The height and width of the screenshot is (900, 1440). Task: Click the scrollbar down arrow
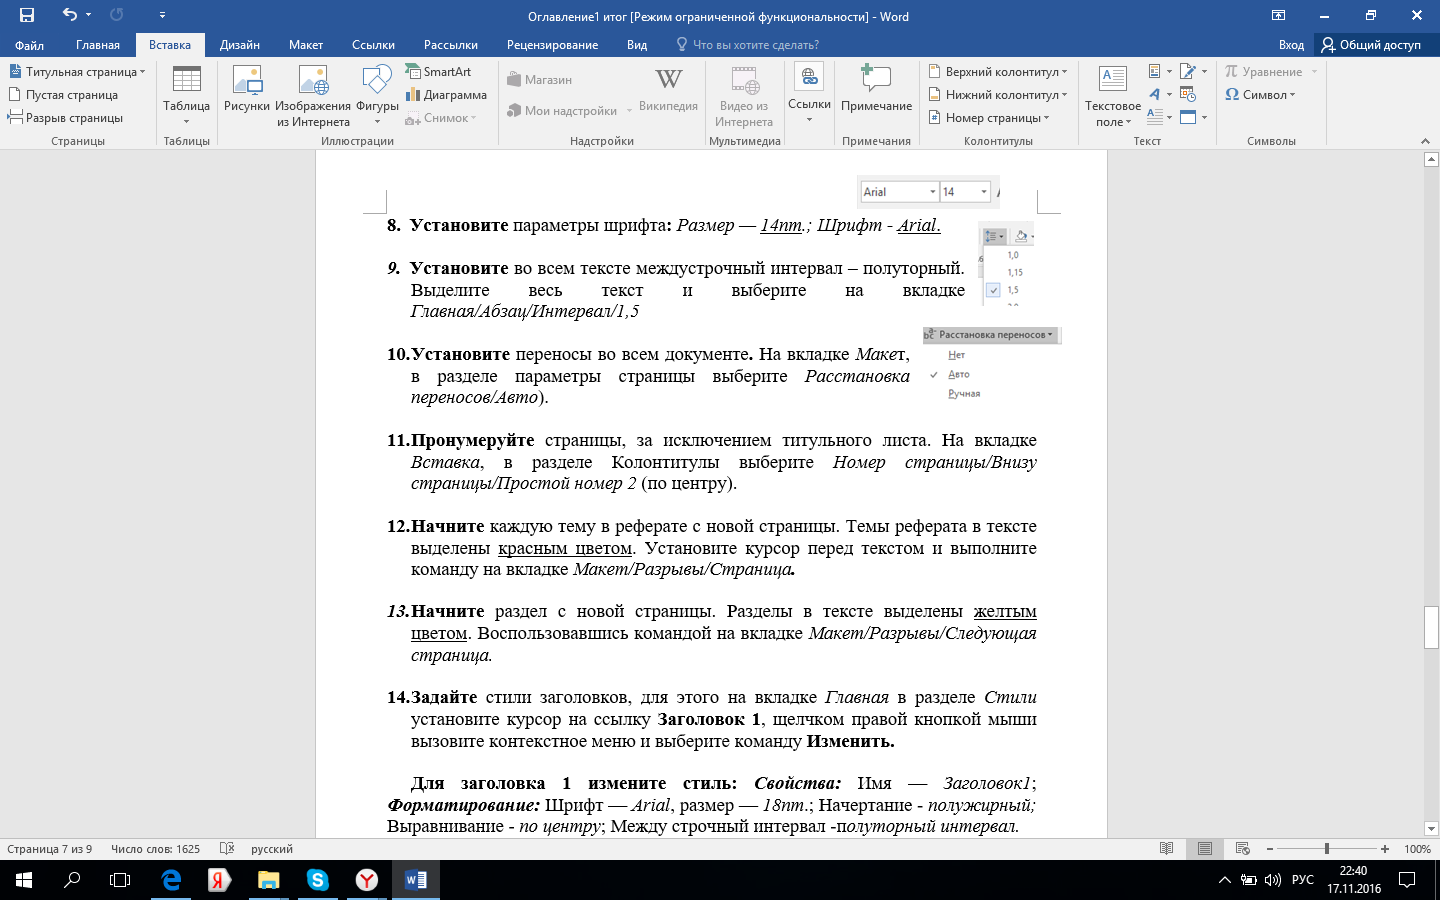1431,828
